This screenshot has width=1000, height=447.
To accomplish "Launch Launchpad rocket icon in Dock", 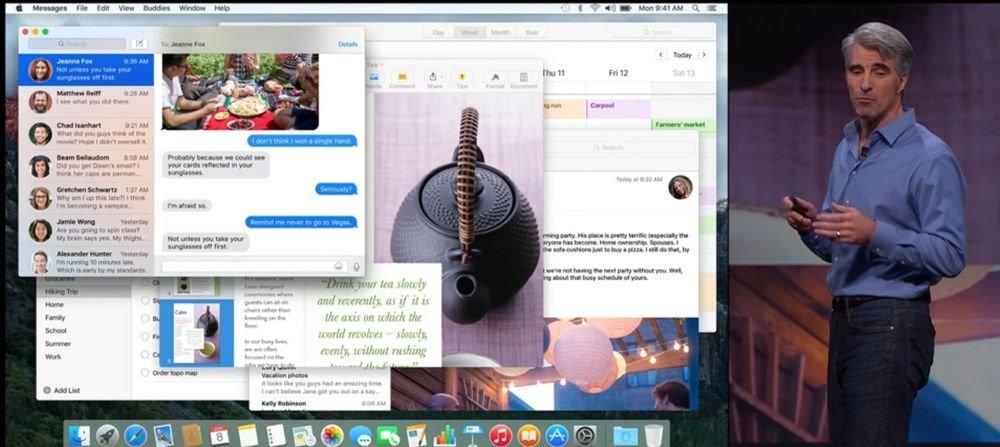I will tap(107, 436).
